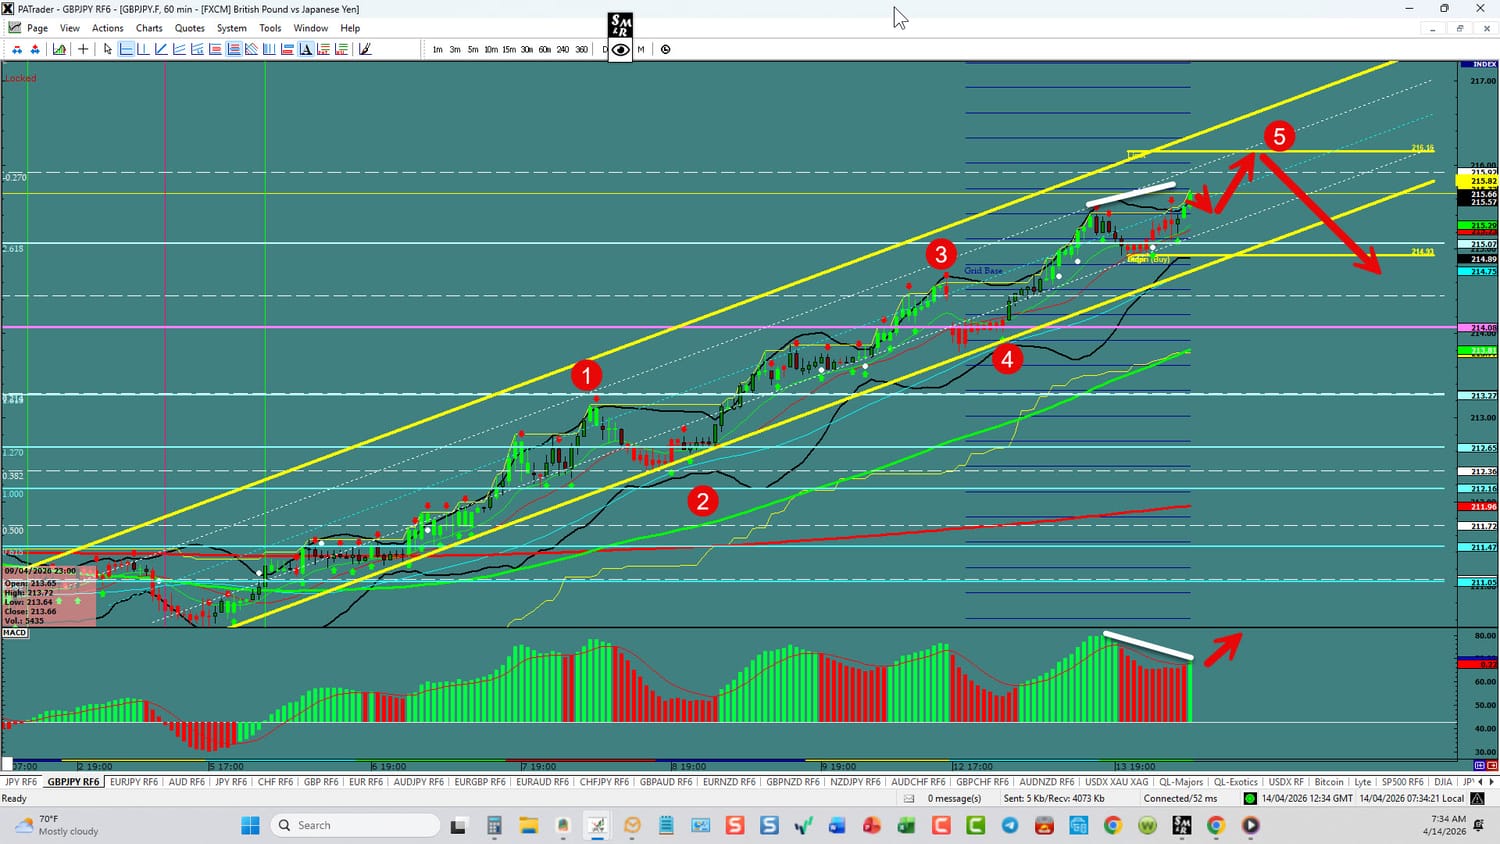Select the arrow pointer tool

tap(108, 49)
